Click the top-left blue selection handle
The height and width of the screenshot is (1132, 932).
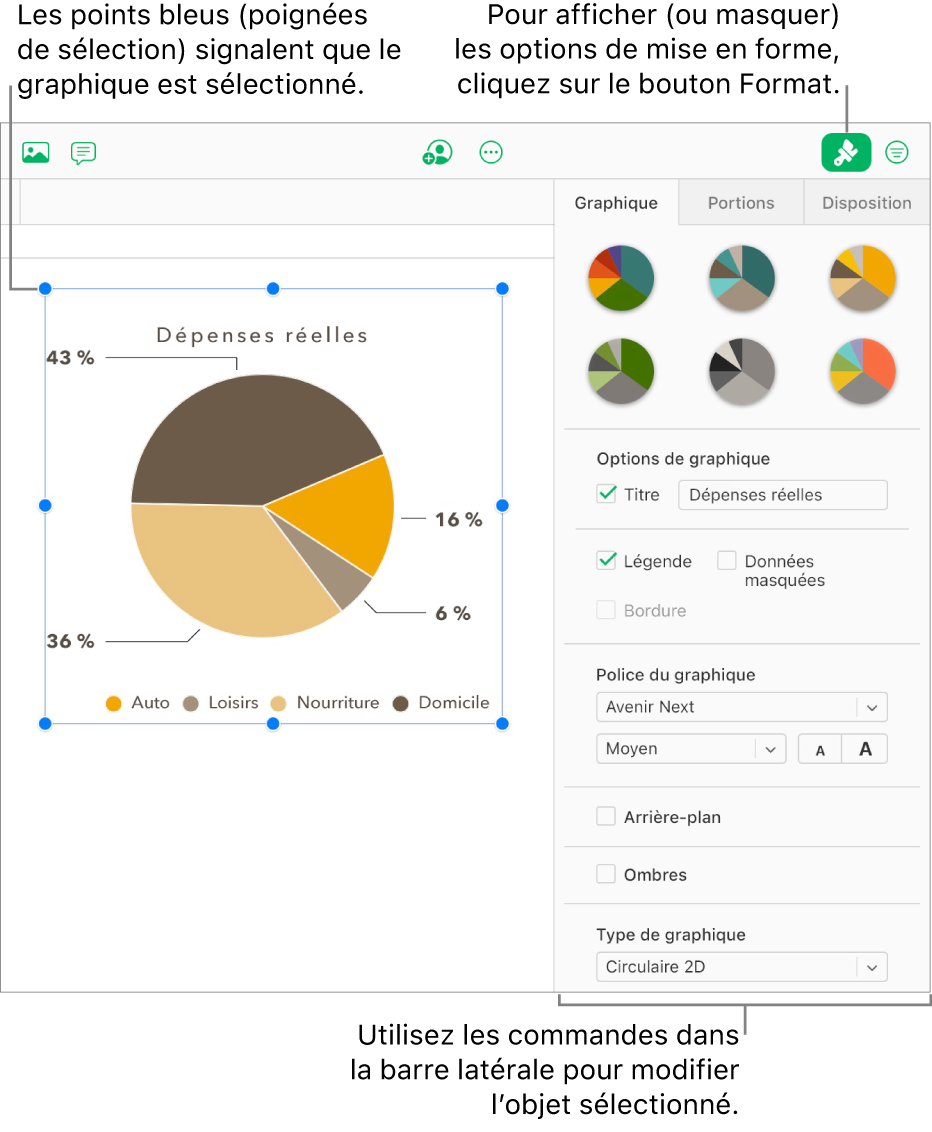coord(45,289)
